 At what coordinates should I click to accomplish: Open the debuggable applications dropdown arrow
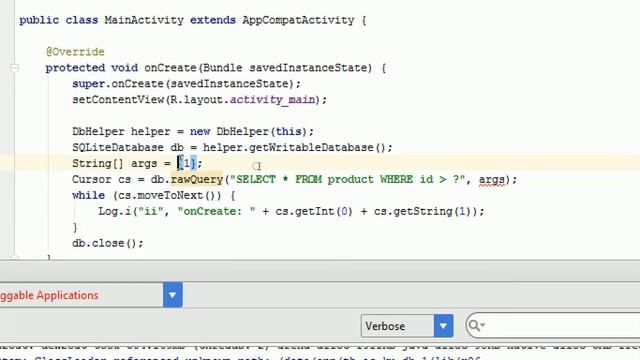pos(172,295)
